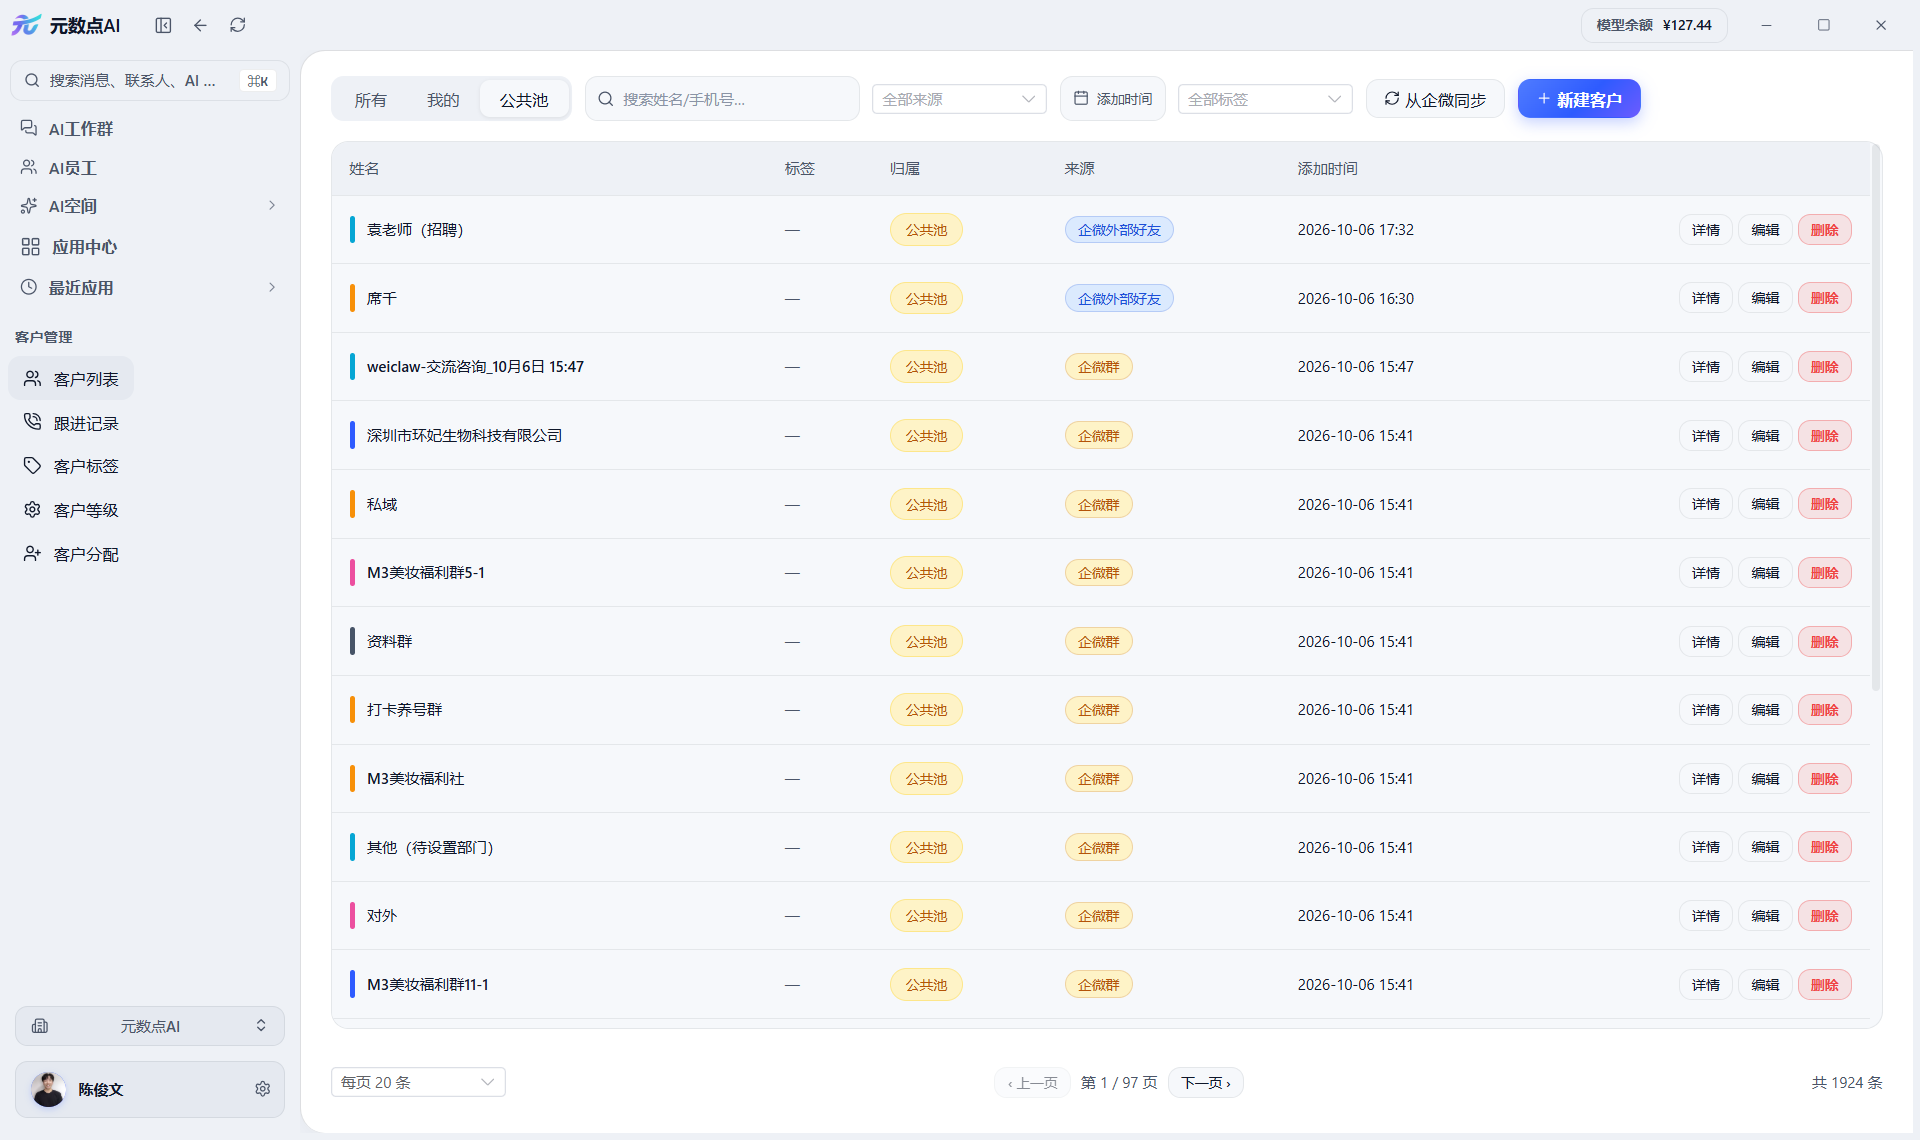Screen dimensions: 1920x1140
Task: Open 客户分配 in the sidebar
Action: pos(72,554)
